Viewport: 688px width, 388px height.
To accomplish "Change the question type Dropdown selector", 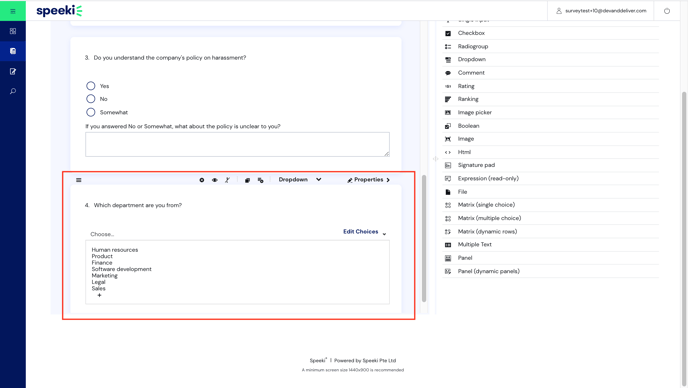I will (300, 180).
